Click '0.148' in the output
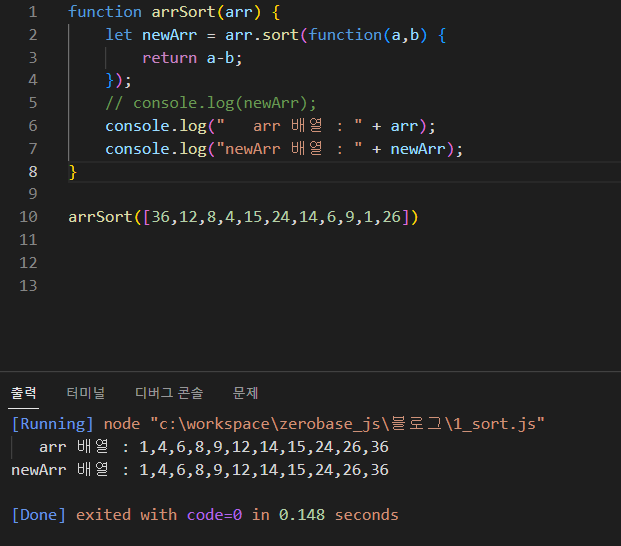This screenshot has width=621, height=546. 302,515
